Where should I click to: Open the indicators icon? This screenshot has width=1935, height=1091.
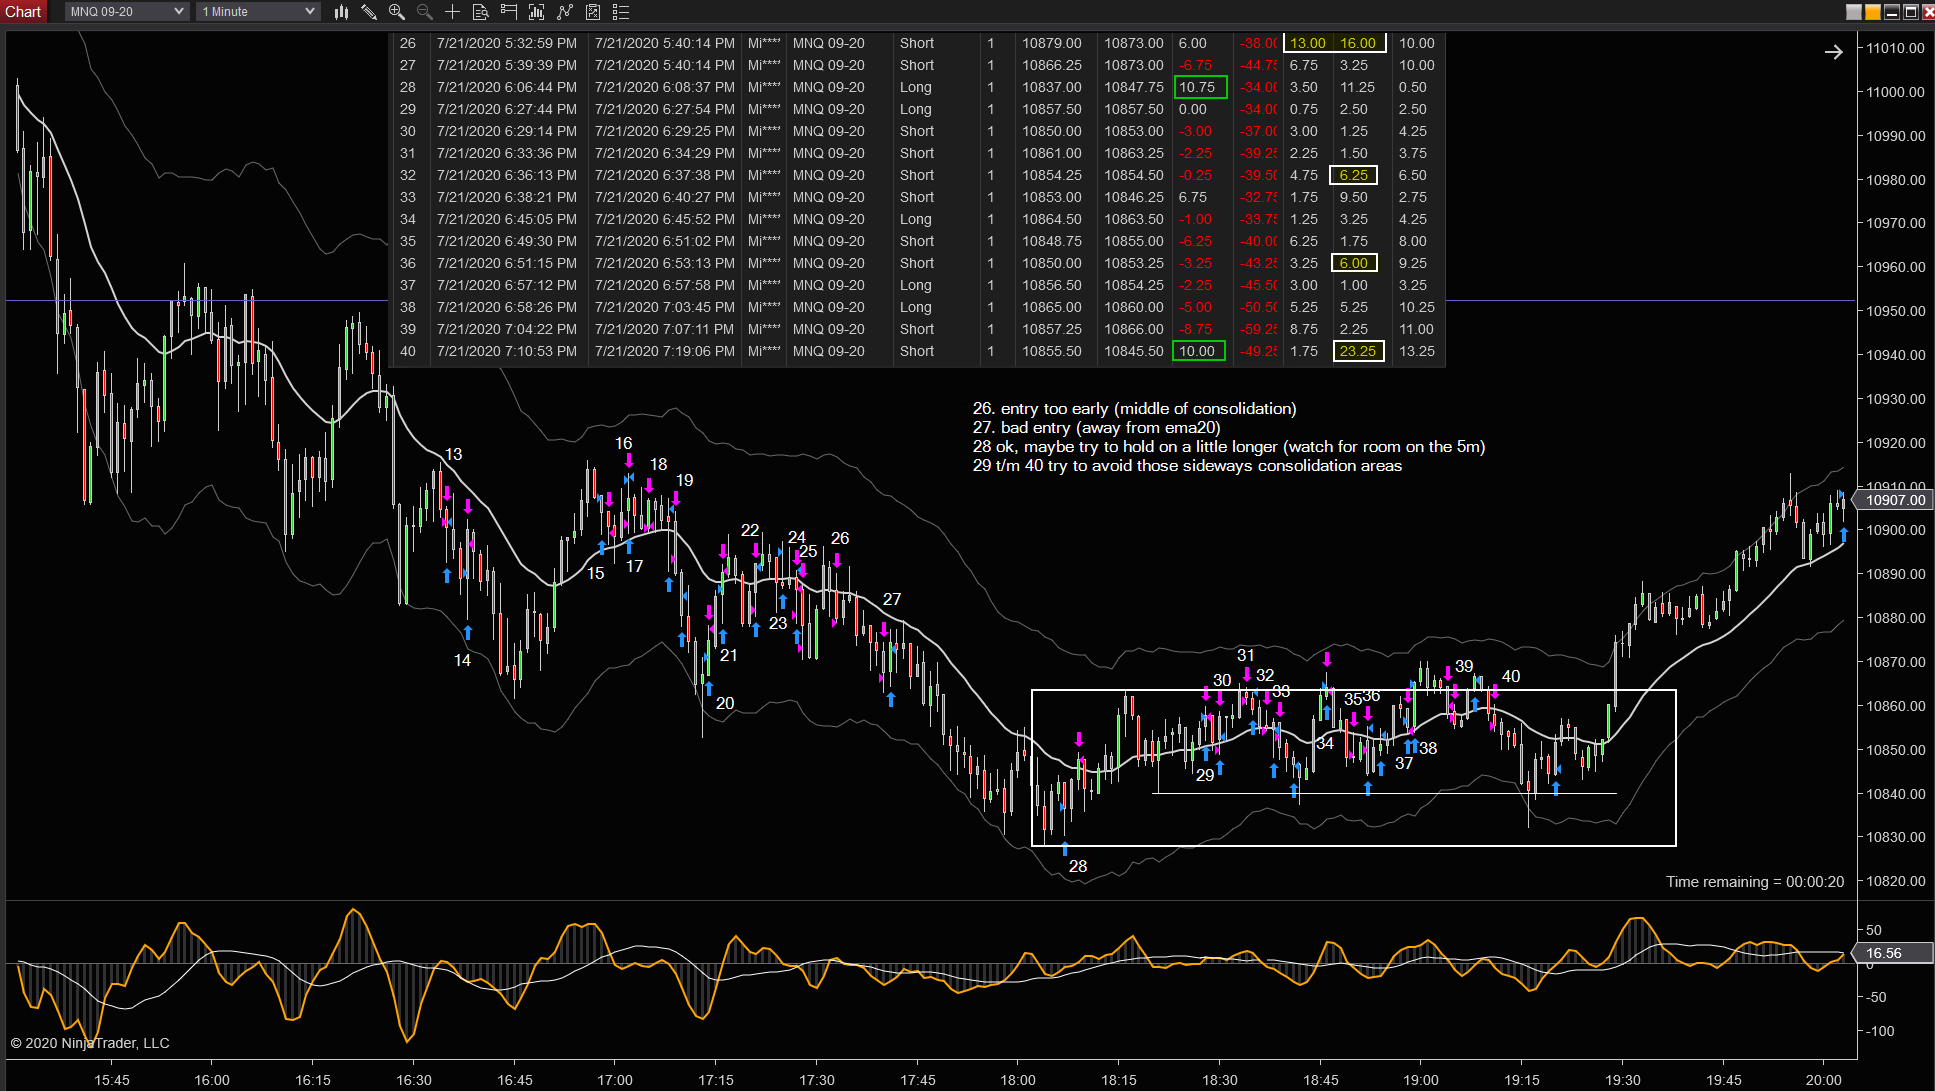pyautogui.click(x=565, y=12)
